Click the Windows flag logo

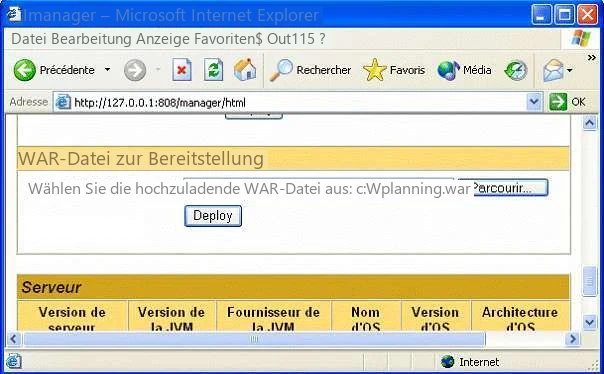(581, 39)
